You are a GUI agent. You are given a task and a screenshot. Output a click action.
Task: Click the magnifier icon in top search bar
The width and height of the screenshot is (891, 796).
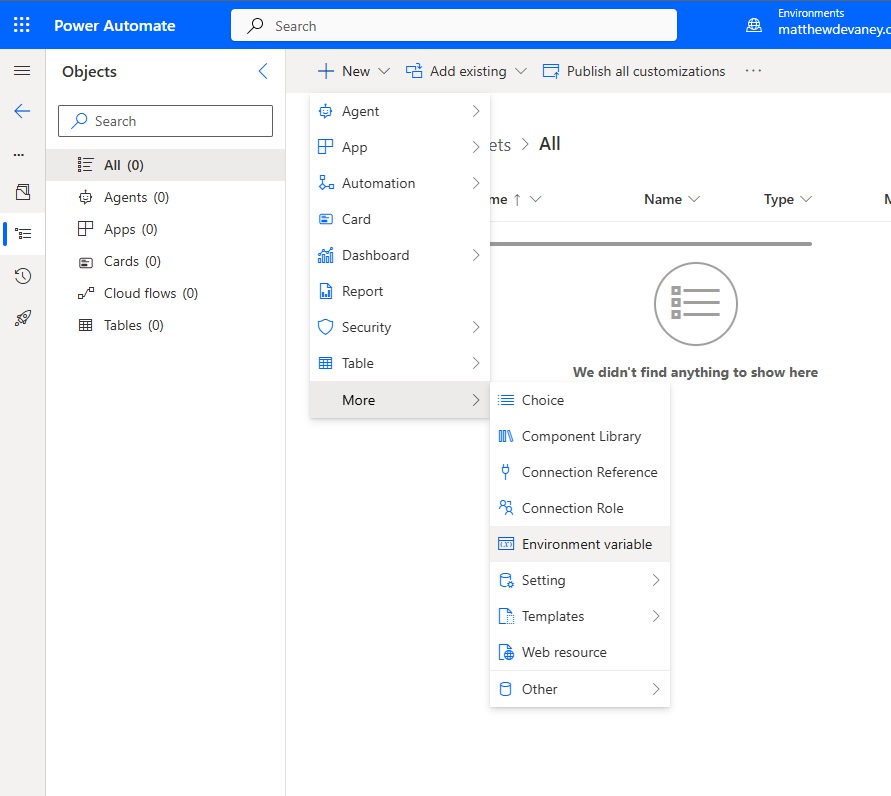coord(255,26)
